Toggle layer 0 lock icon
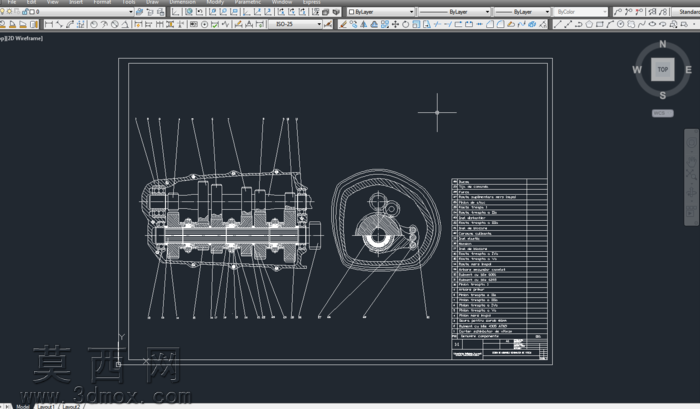Screen dimensions: 700x409 tap(25, 12)
